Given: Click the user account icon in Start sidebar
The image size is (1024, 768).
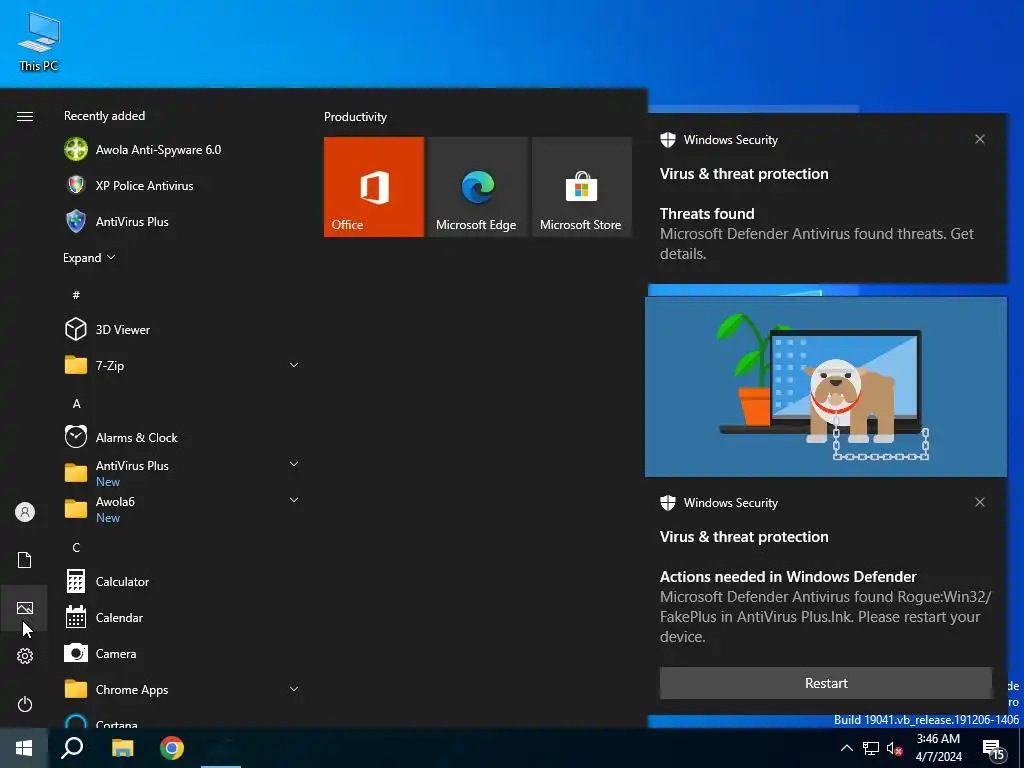Looking at the screenshot, I should [x=25, y=512].
